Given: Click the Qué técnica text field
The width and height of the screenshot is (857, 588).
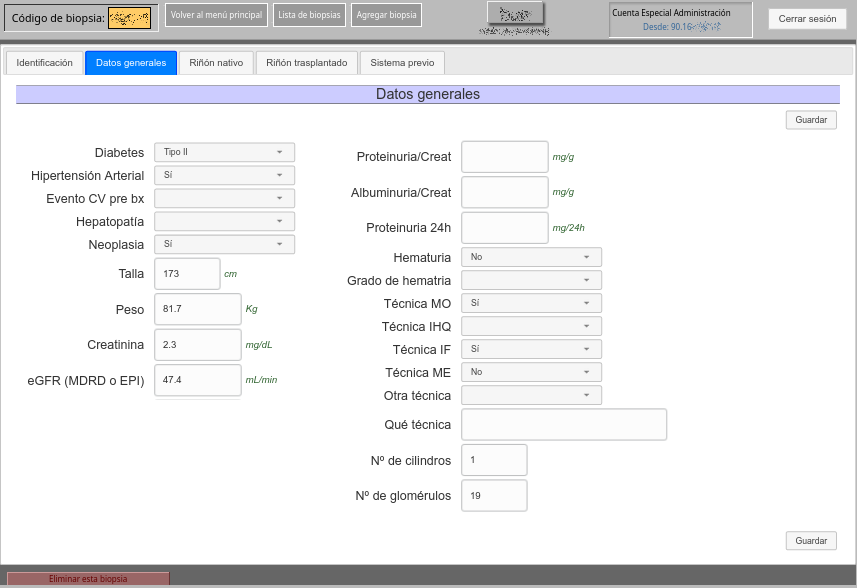Looking at the screenshot, I should coord(564,424).
